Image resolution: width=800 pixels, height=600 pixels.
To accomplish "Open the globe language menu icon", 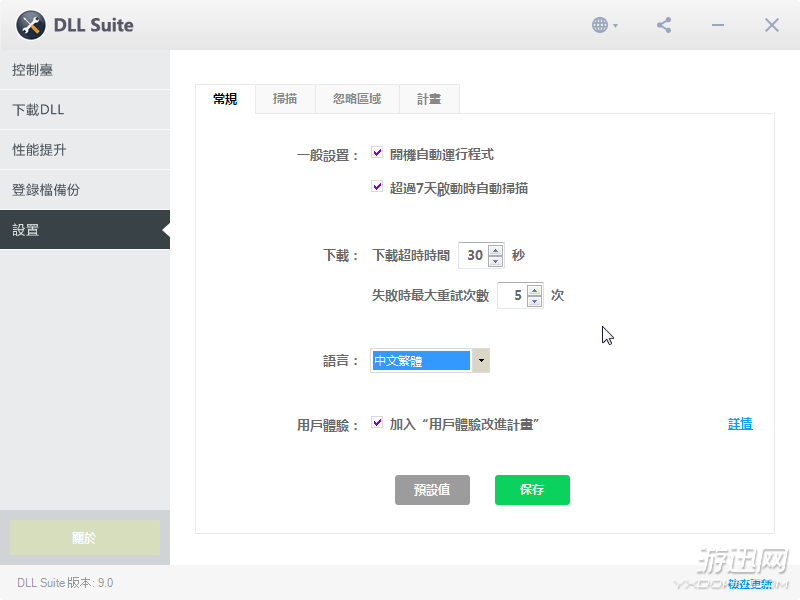I will [x=605, y=25].
